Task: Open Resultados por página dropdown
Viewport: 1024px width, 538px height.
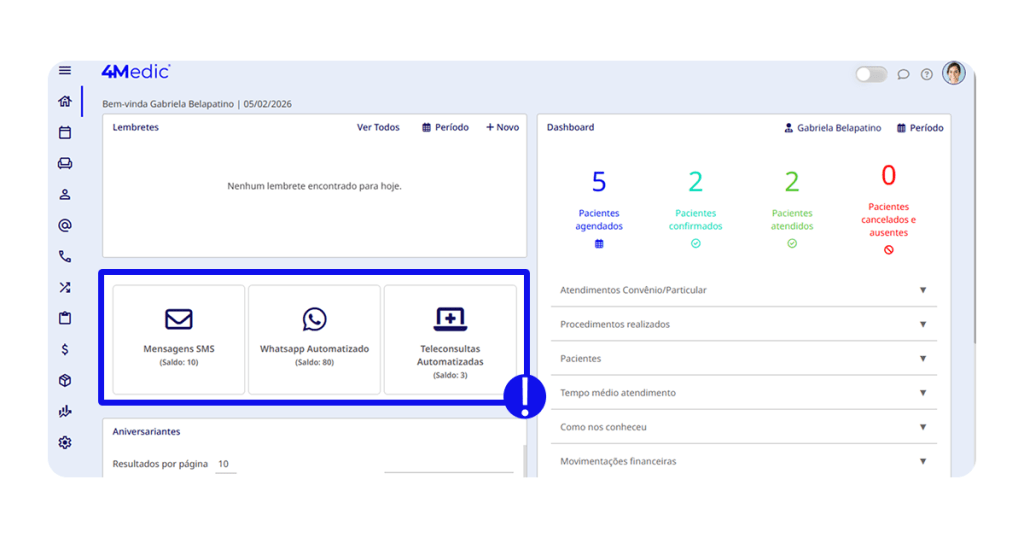Action: click(x=225, y=464)
